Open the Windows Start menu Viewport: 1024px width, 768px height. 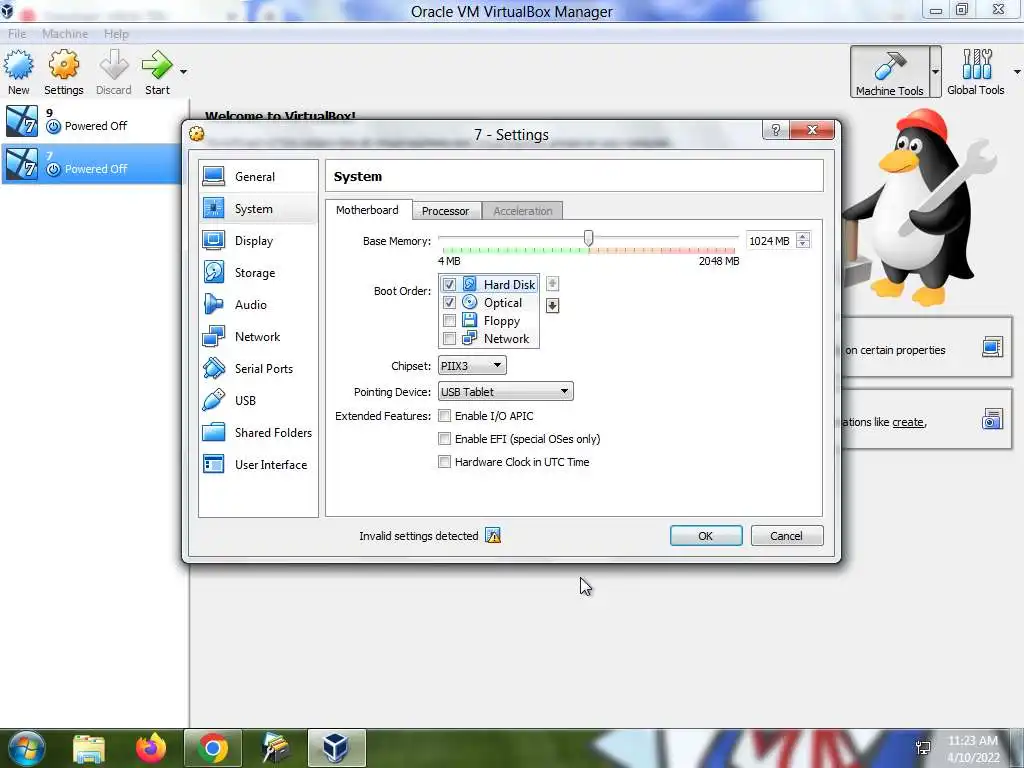point(26,748)
